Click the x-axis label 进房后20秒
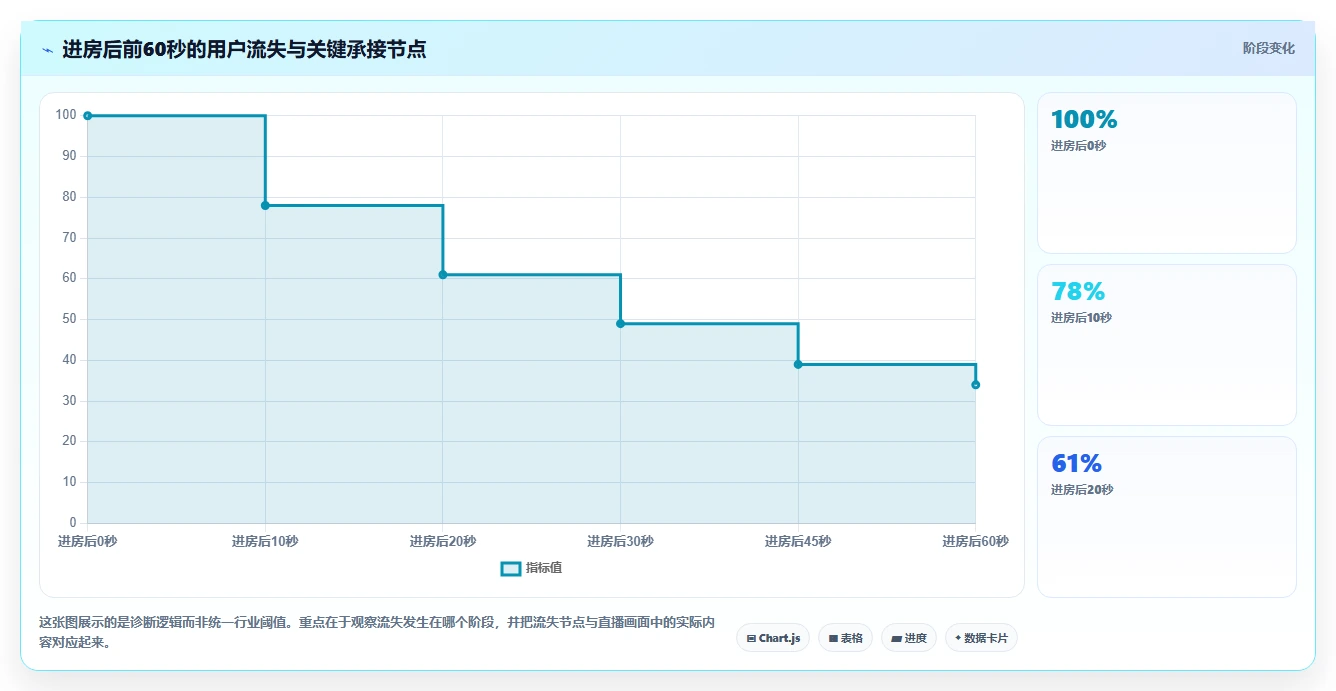Viewport: 1336px width, 691px height. pyautogui.click(x=443, y=542)
